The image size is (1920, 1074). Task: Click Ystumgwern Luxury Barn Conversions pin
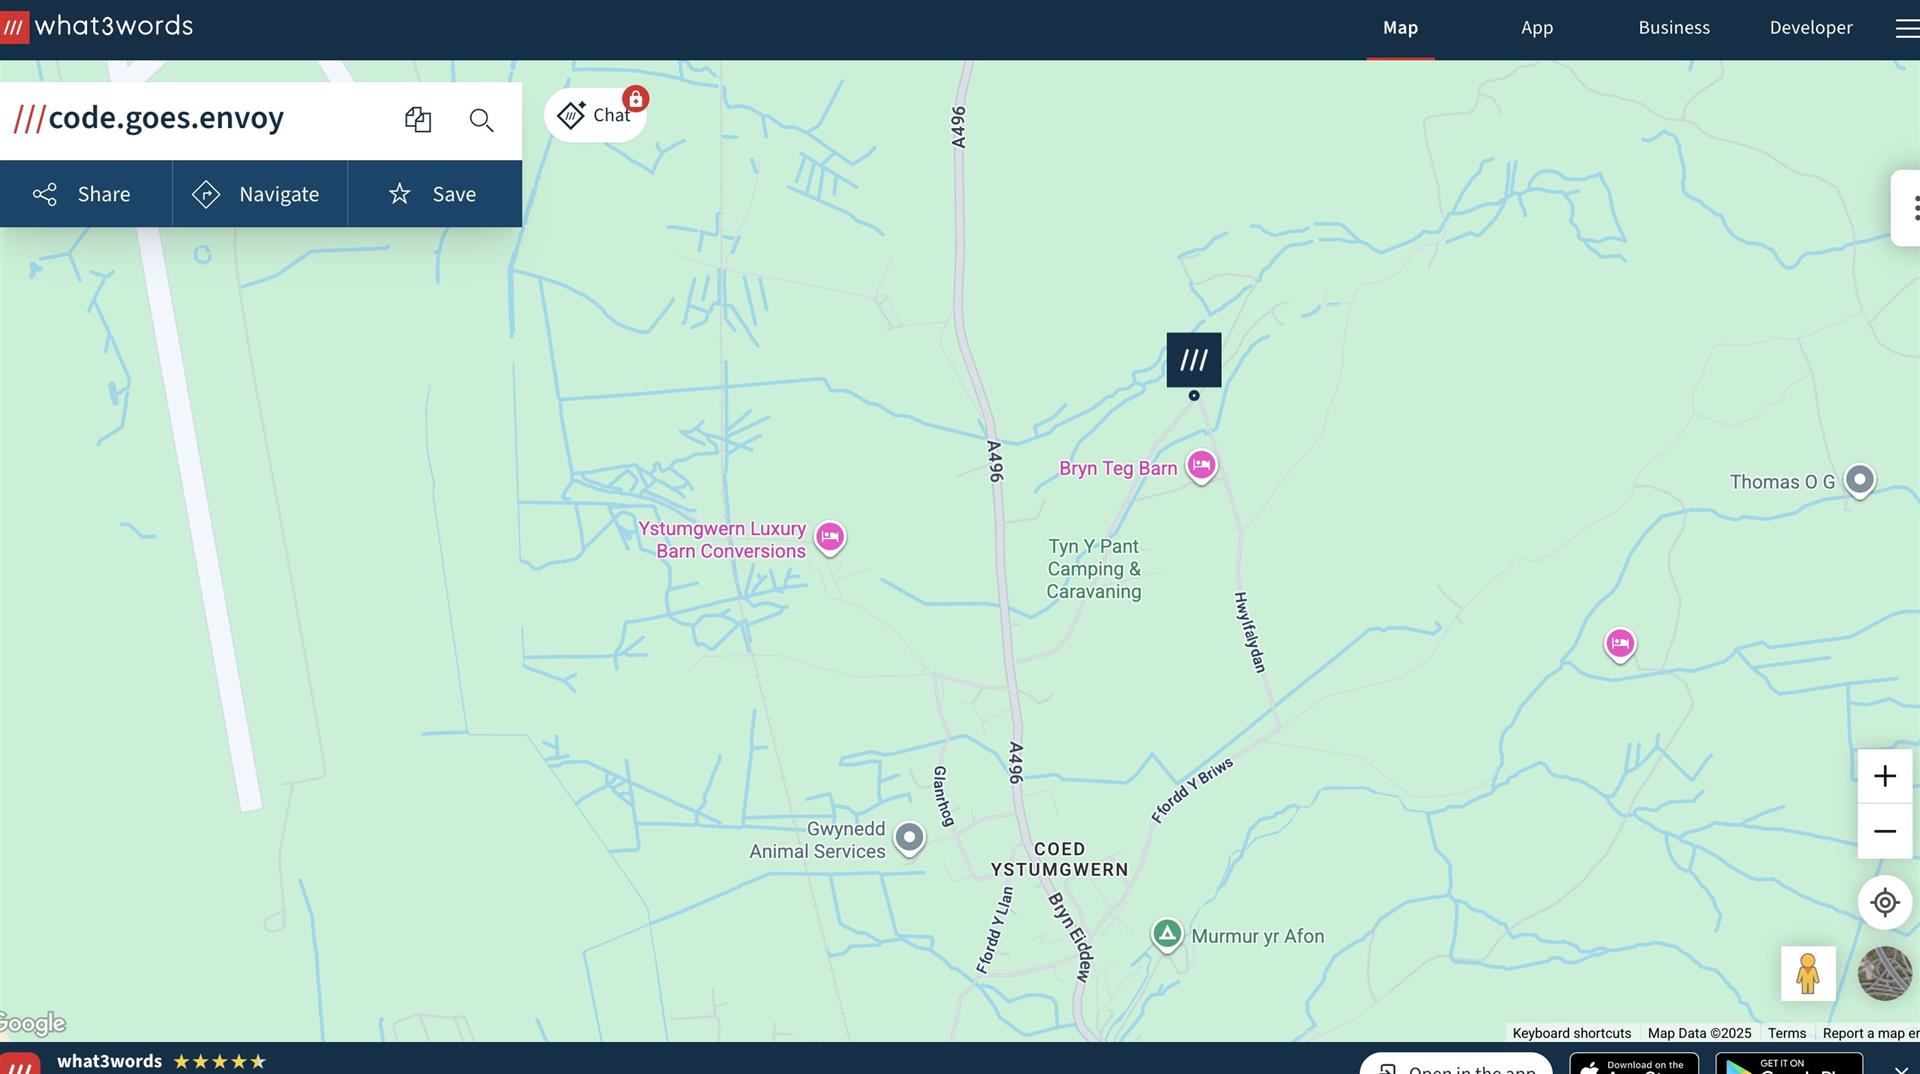point(829,537)
